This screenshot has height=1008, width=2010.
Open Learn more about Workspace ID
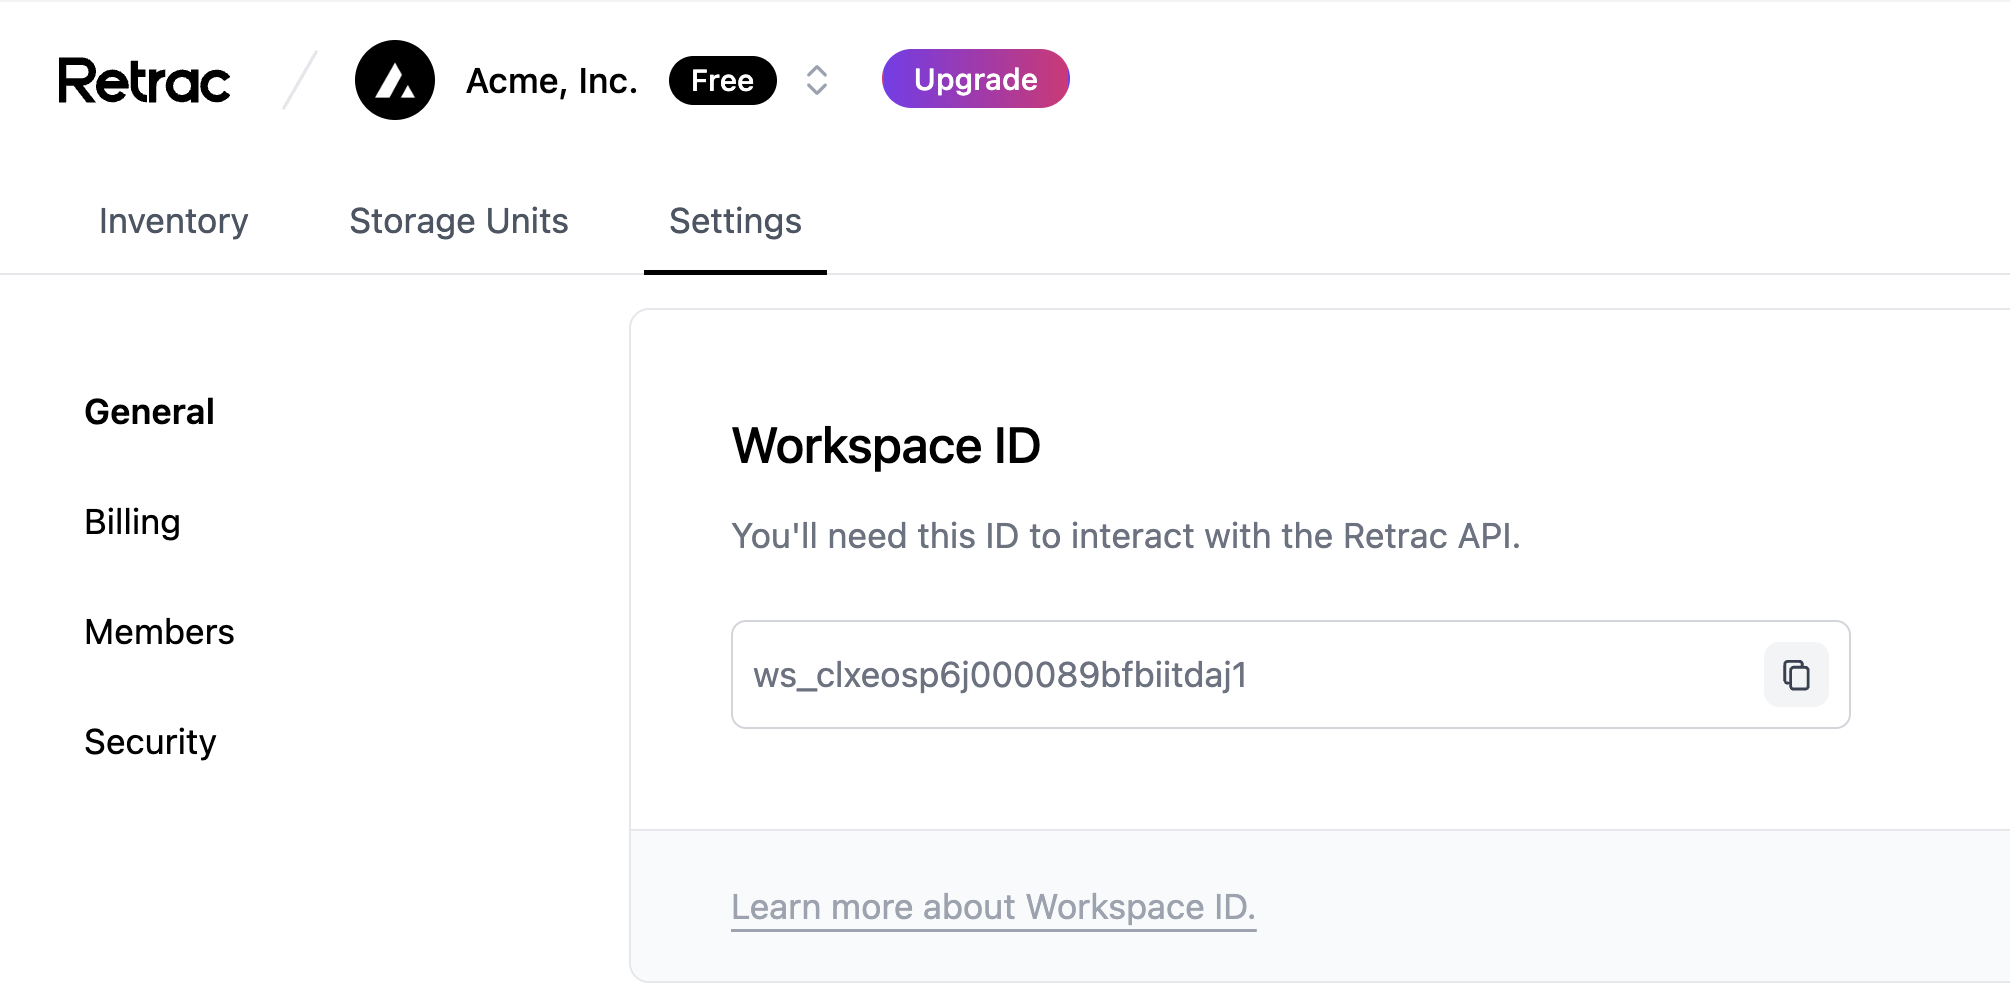pyautogui.click(x=993, y=907)
